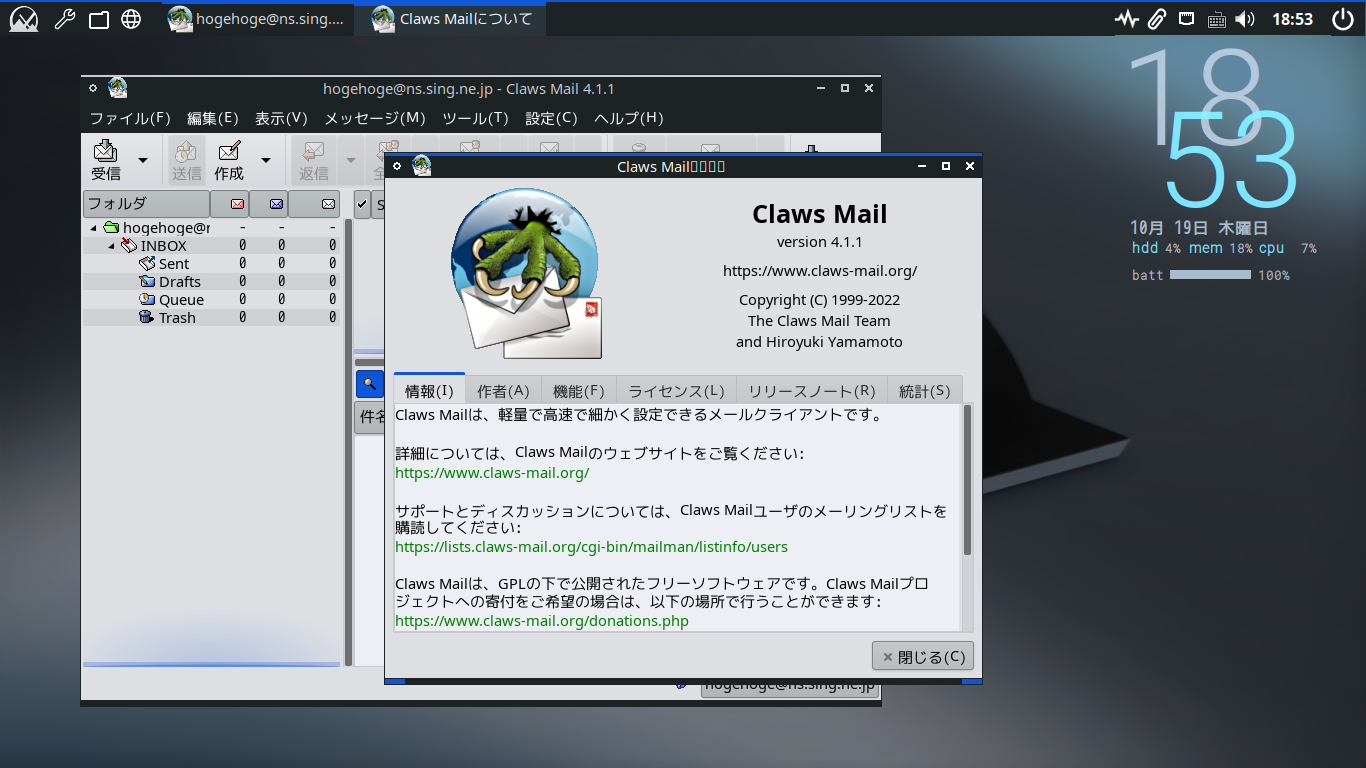Click the account button hogehoge@ns.sing.ne.jp in status bar
This screenshot has width=1366, height=768.
pos(789,686)
